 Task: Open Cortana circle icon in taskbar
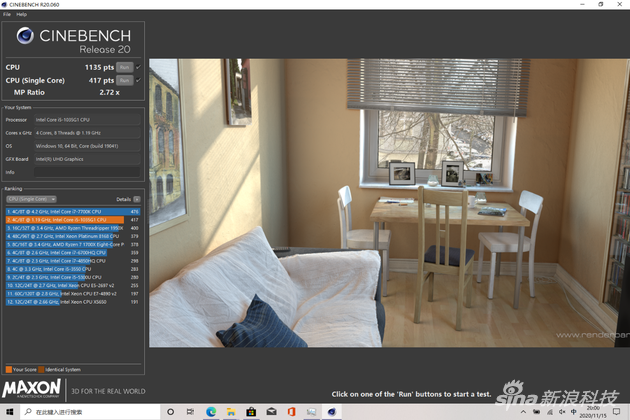[170, 412]
